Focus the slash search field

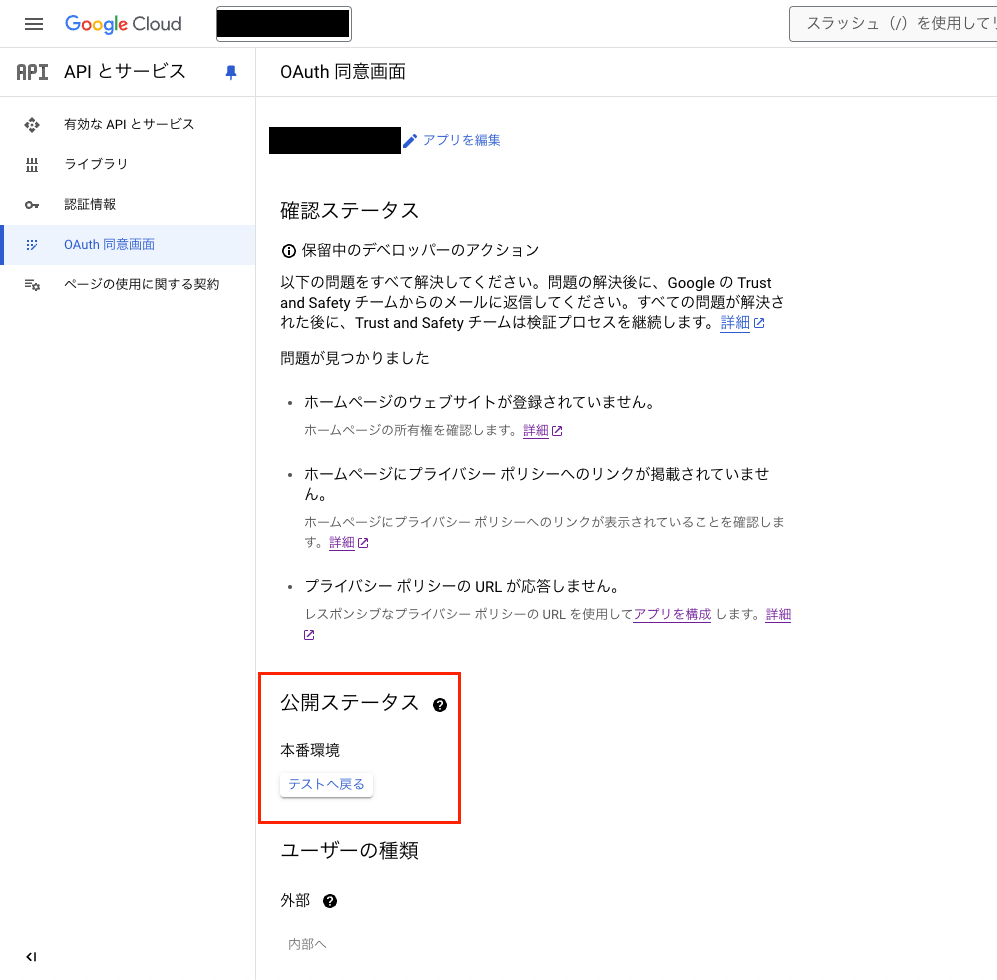[x=893, y=24]
